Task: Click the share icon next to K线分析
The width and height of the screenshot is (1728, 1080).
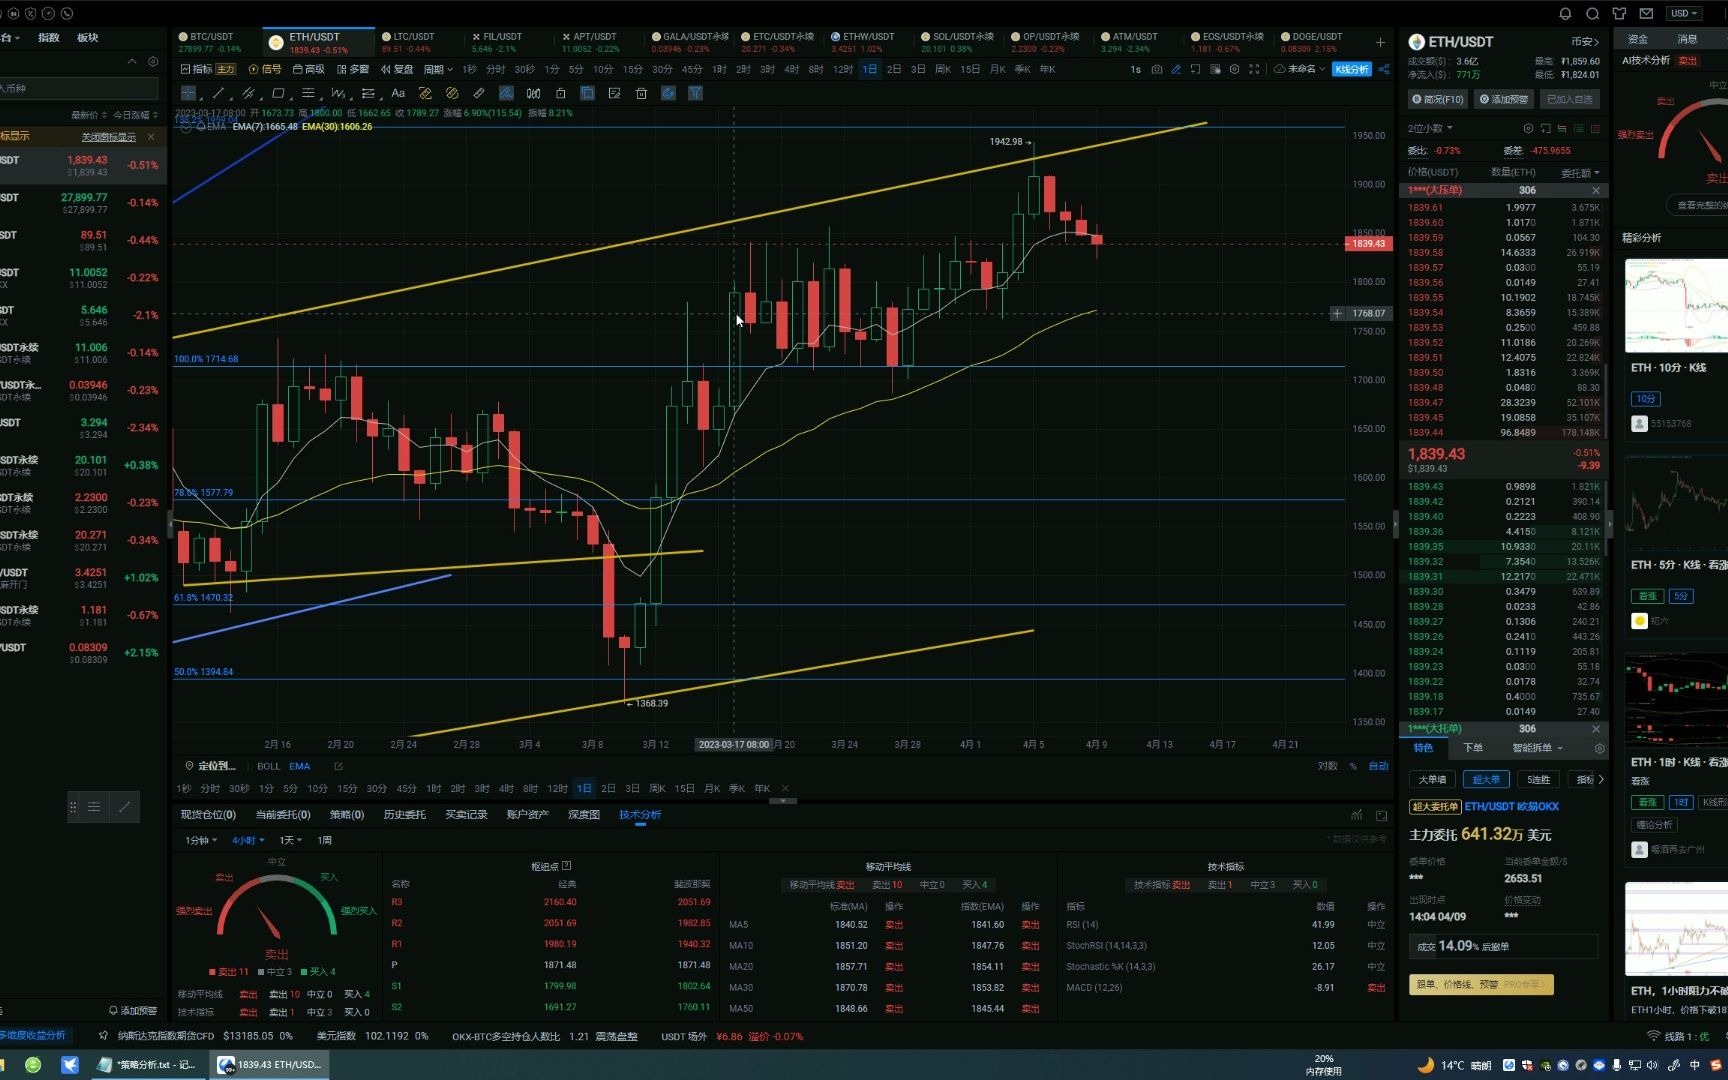Action: [1384, 69]
